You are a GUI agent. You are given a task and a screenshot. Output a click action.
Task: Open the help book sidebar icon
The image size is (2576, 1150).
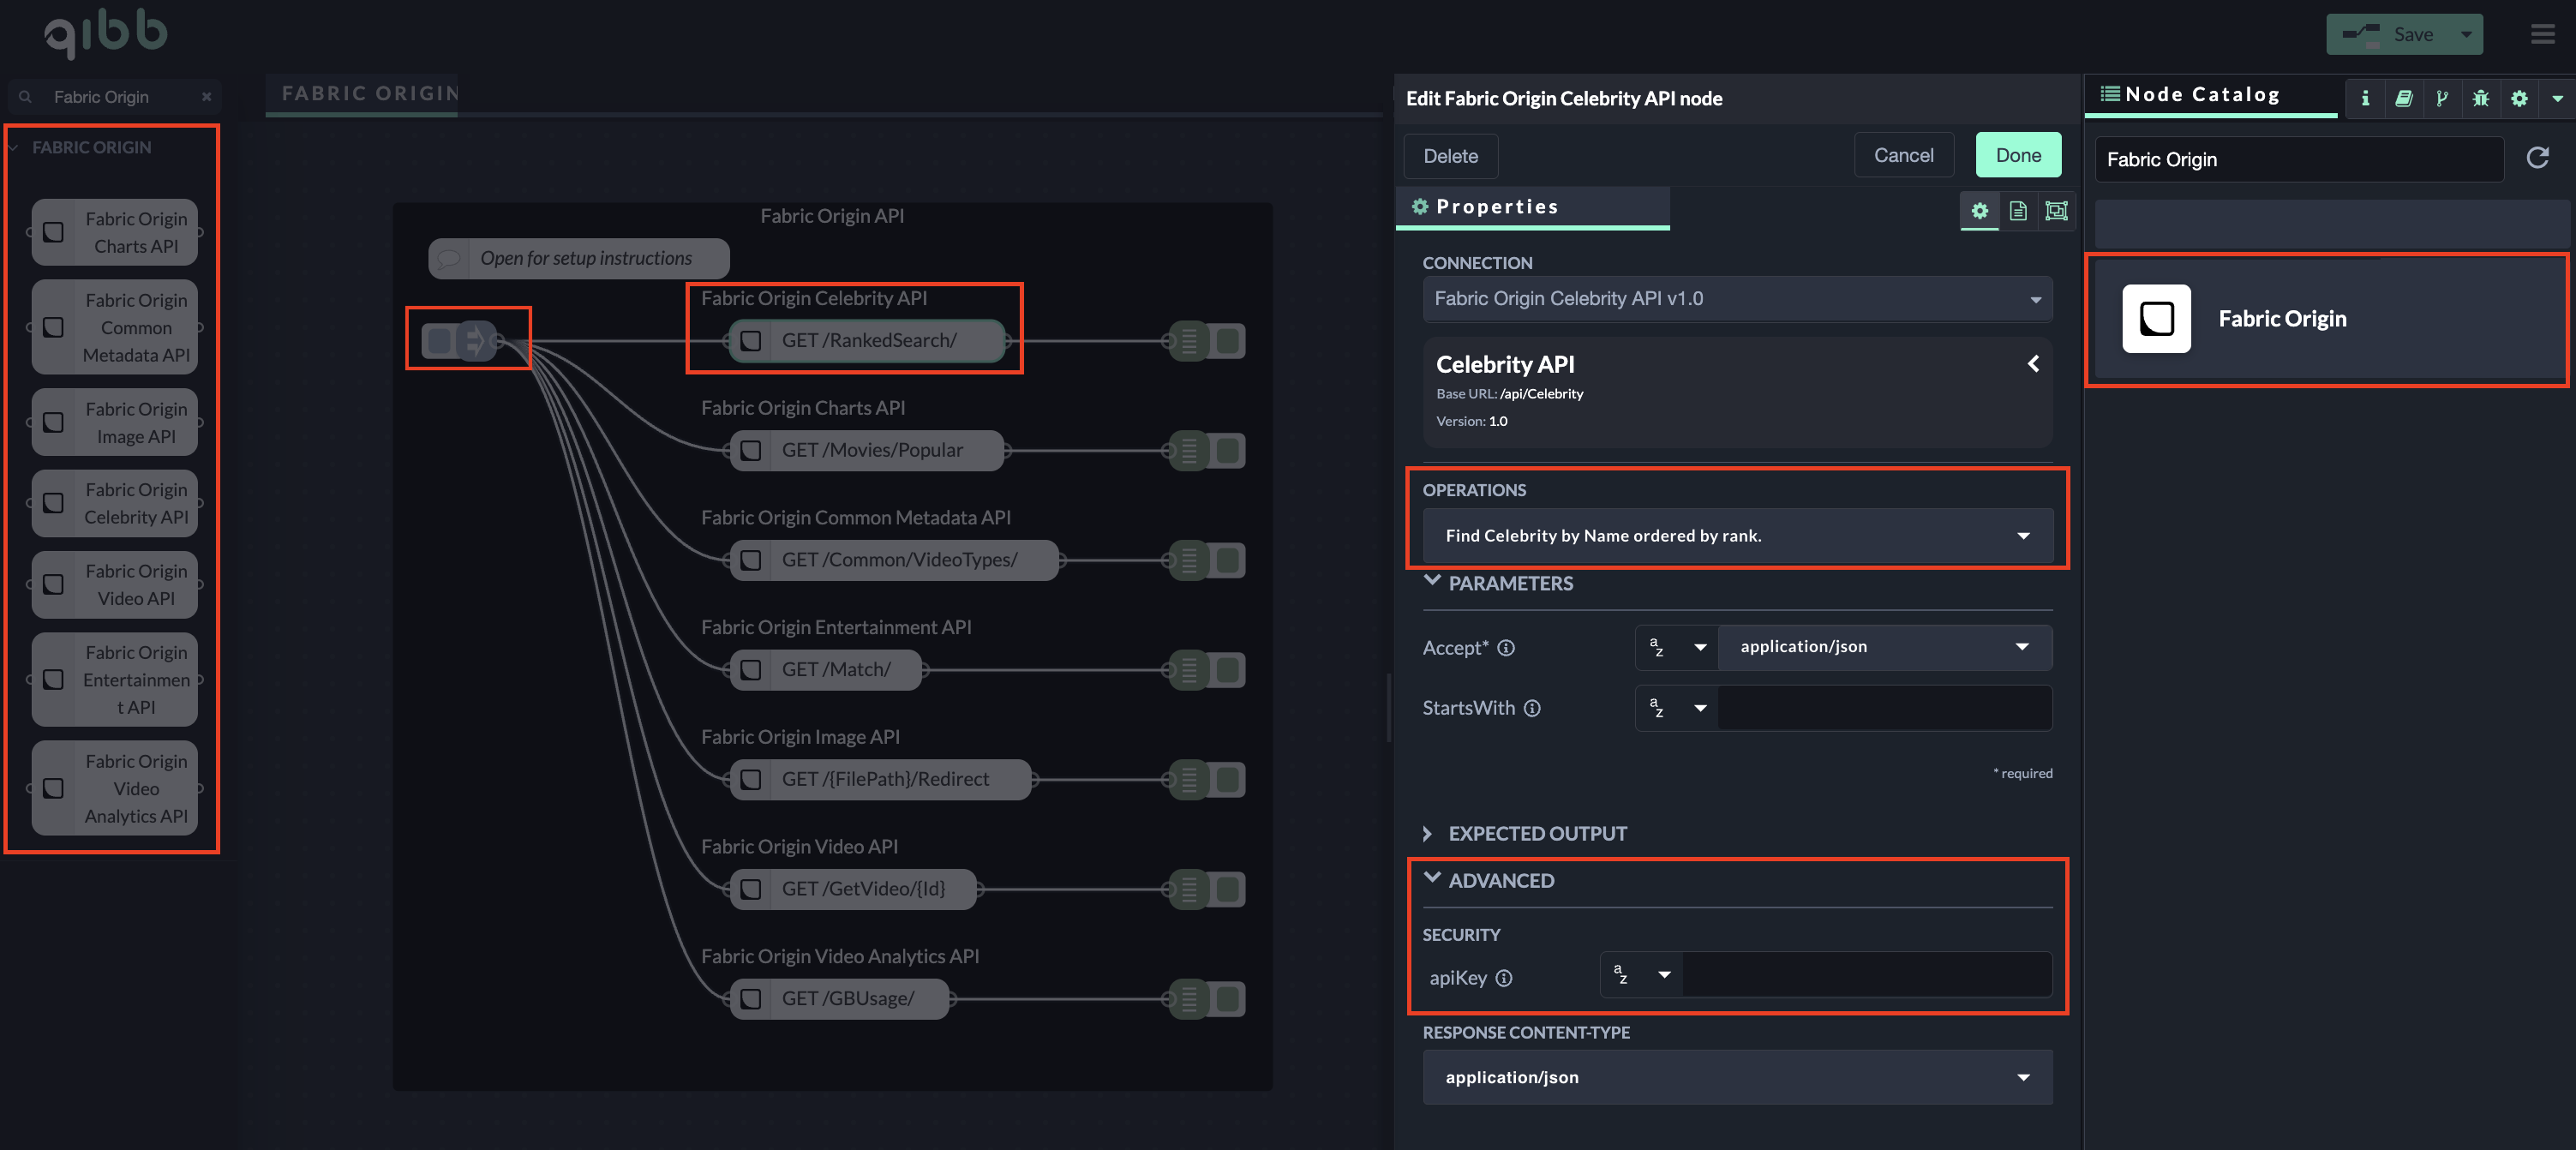[x=2404, y=98]
